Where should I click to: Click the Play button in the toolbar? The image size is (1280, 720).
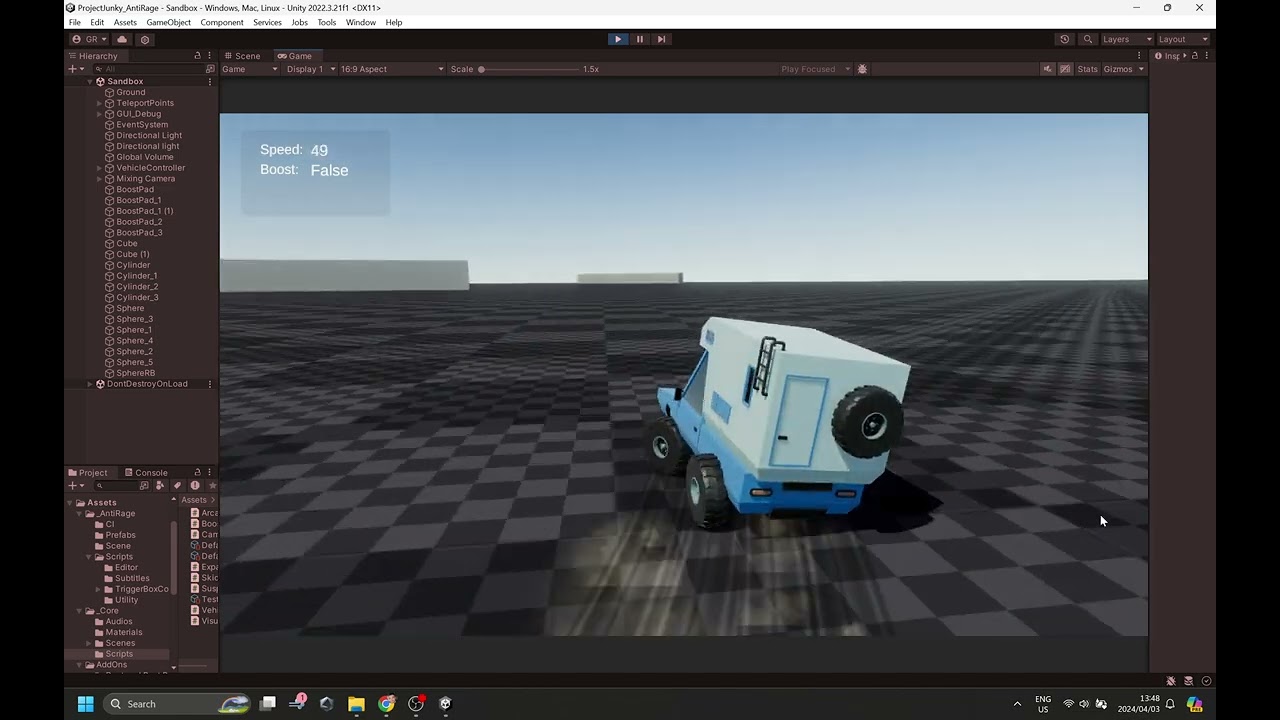(x=617, y=39)
